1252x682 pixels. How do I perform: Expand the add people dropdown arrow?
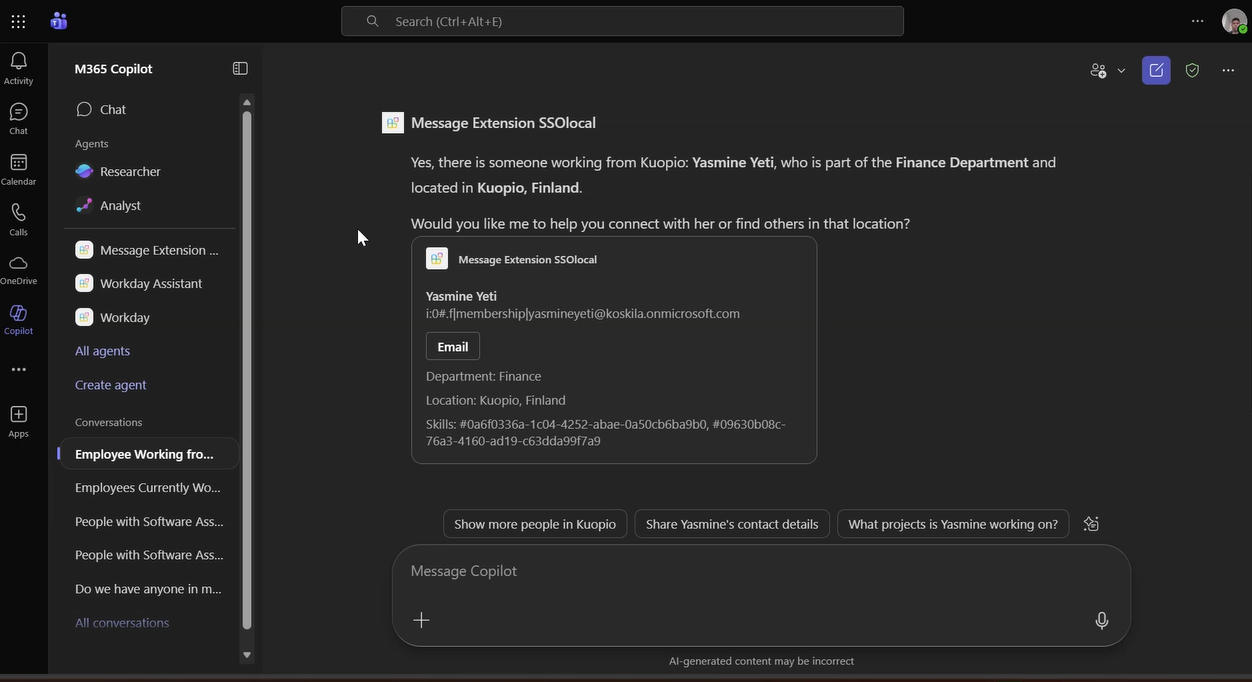[1121, 71]
